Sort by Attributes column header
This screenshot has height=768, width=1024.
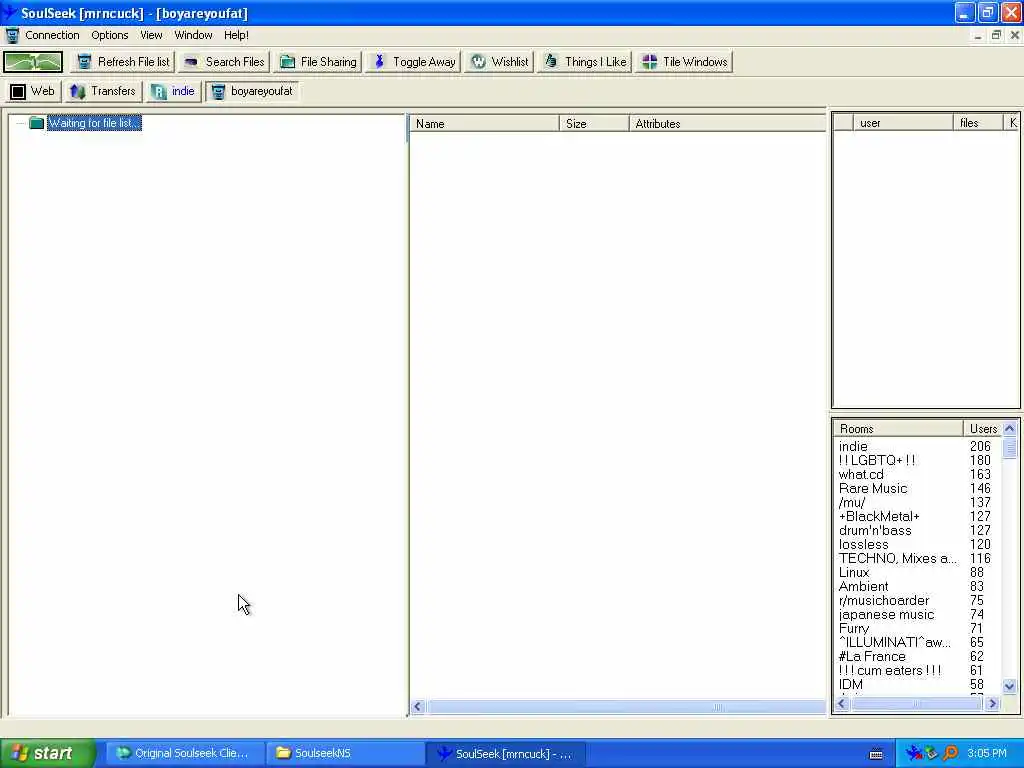728,123
